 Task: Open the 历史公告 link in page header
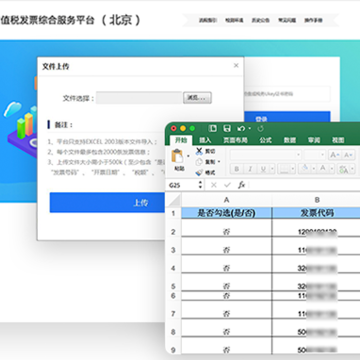point(260,20)
